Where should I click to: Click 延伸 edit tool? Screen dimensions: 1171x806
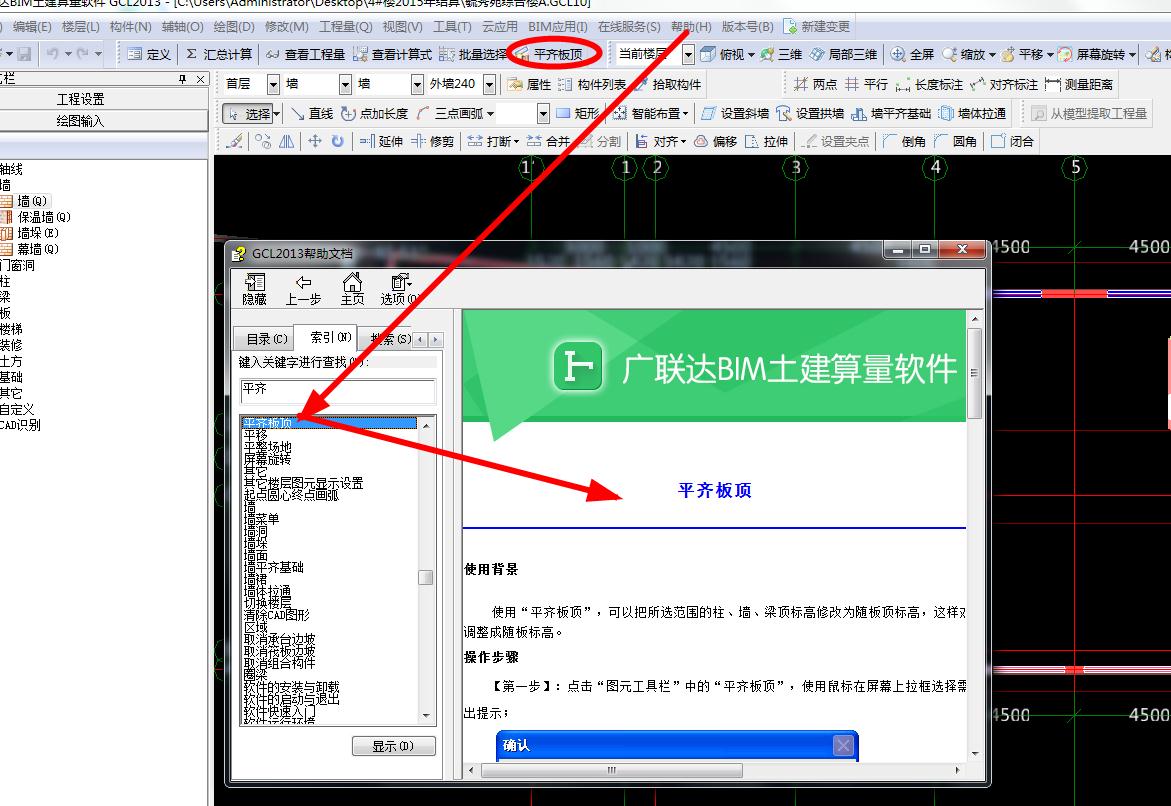click(381, 141)
